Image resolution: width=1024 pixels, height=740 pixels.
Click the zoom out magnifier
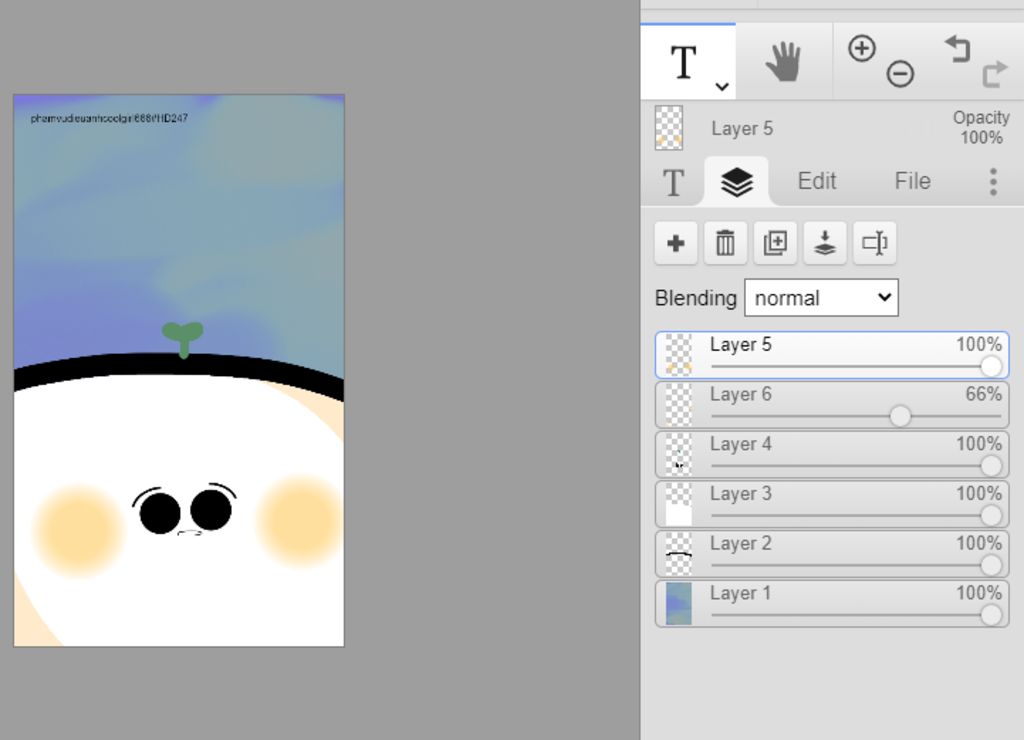(900, 73)
